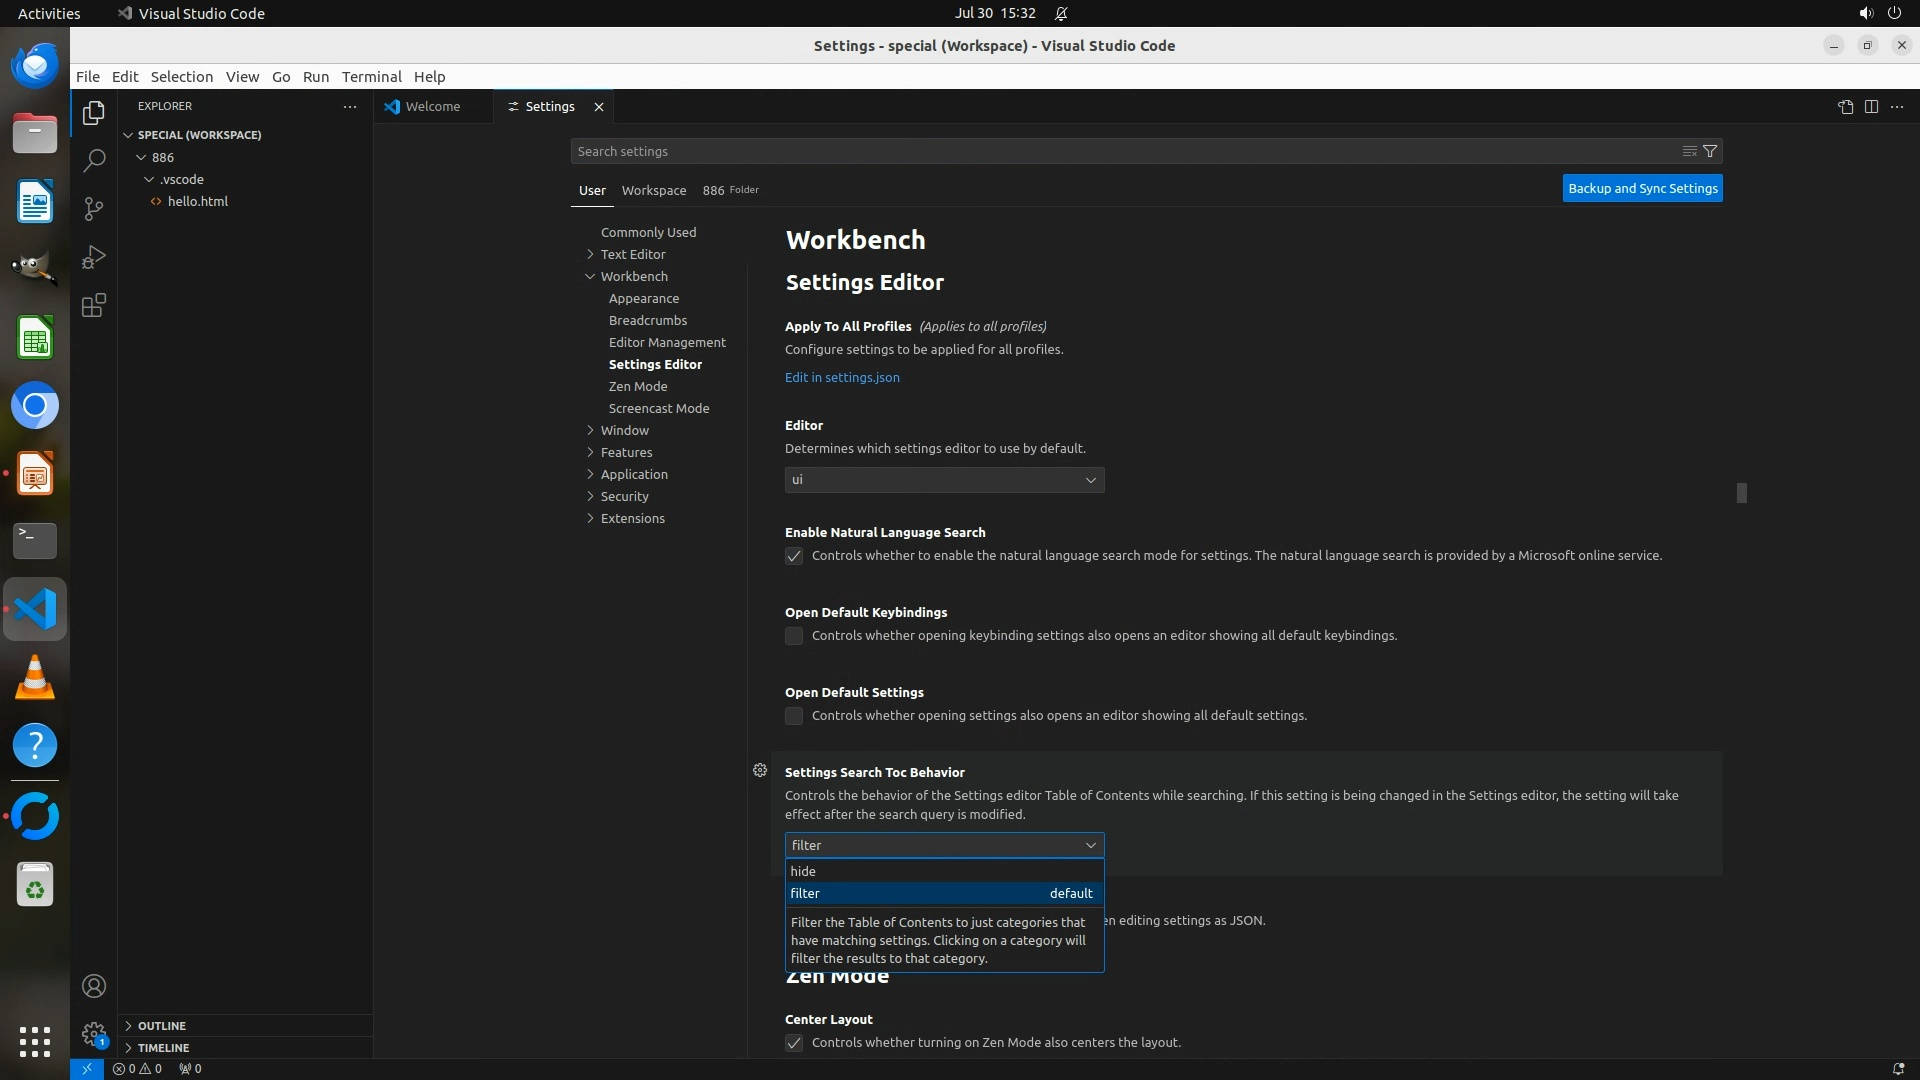Click the Search settings input field

[x=1120, y=151]
